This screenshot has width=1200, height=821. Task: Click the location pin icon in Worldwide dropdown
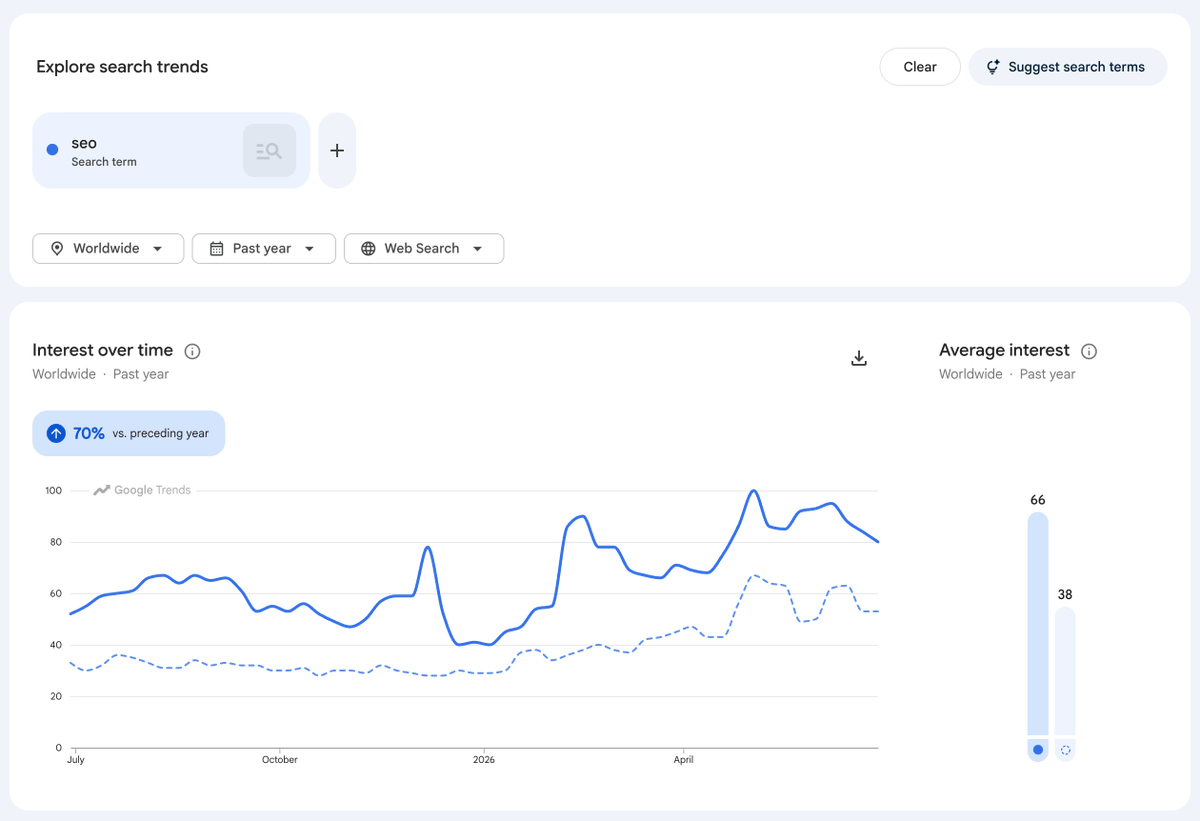pos(57,248)
